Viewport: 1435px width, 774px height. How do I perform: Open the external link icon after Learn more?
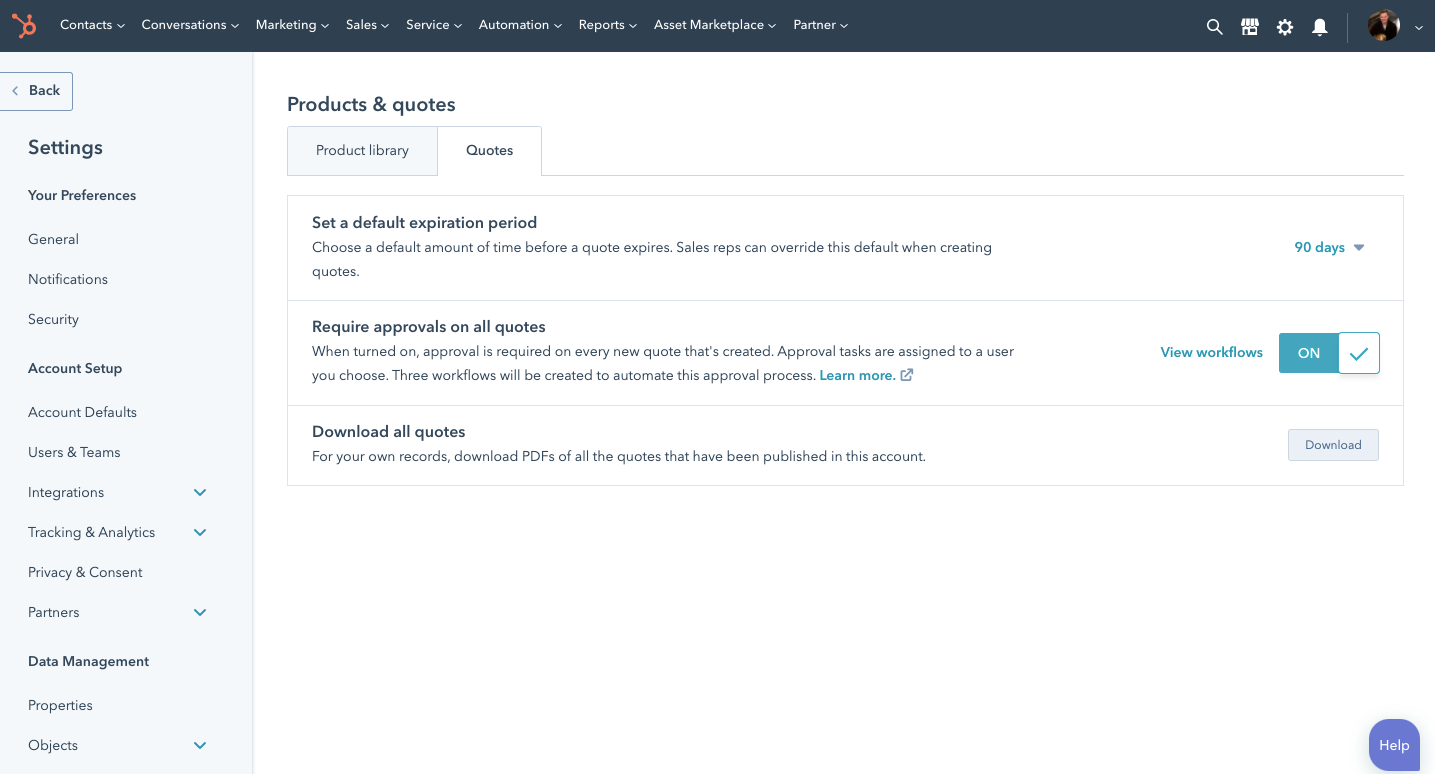(907, 375)
